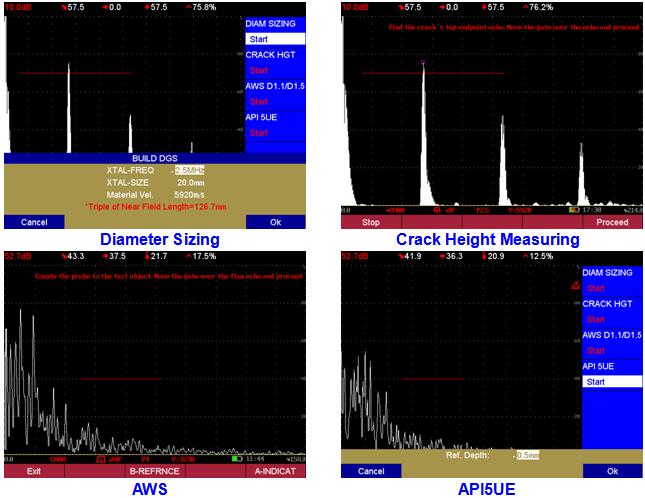Select Start under AWS D1.1/D1.5 in Diameter Sizing screen
The width and height of the screenshot is (645, 498).
[259, 102]
